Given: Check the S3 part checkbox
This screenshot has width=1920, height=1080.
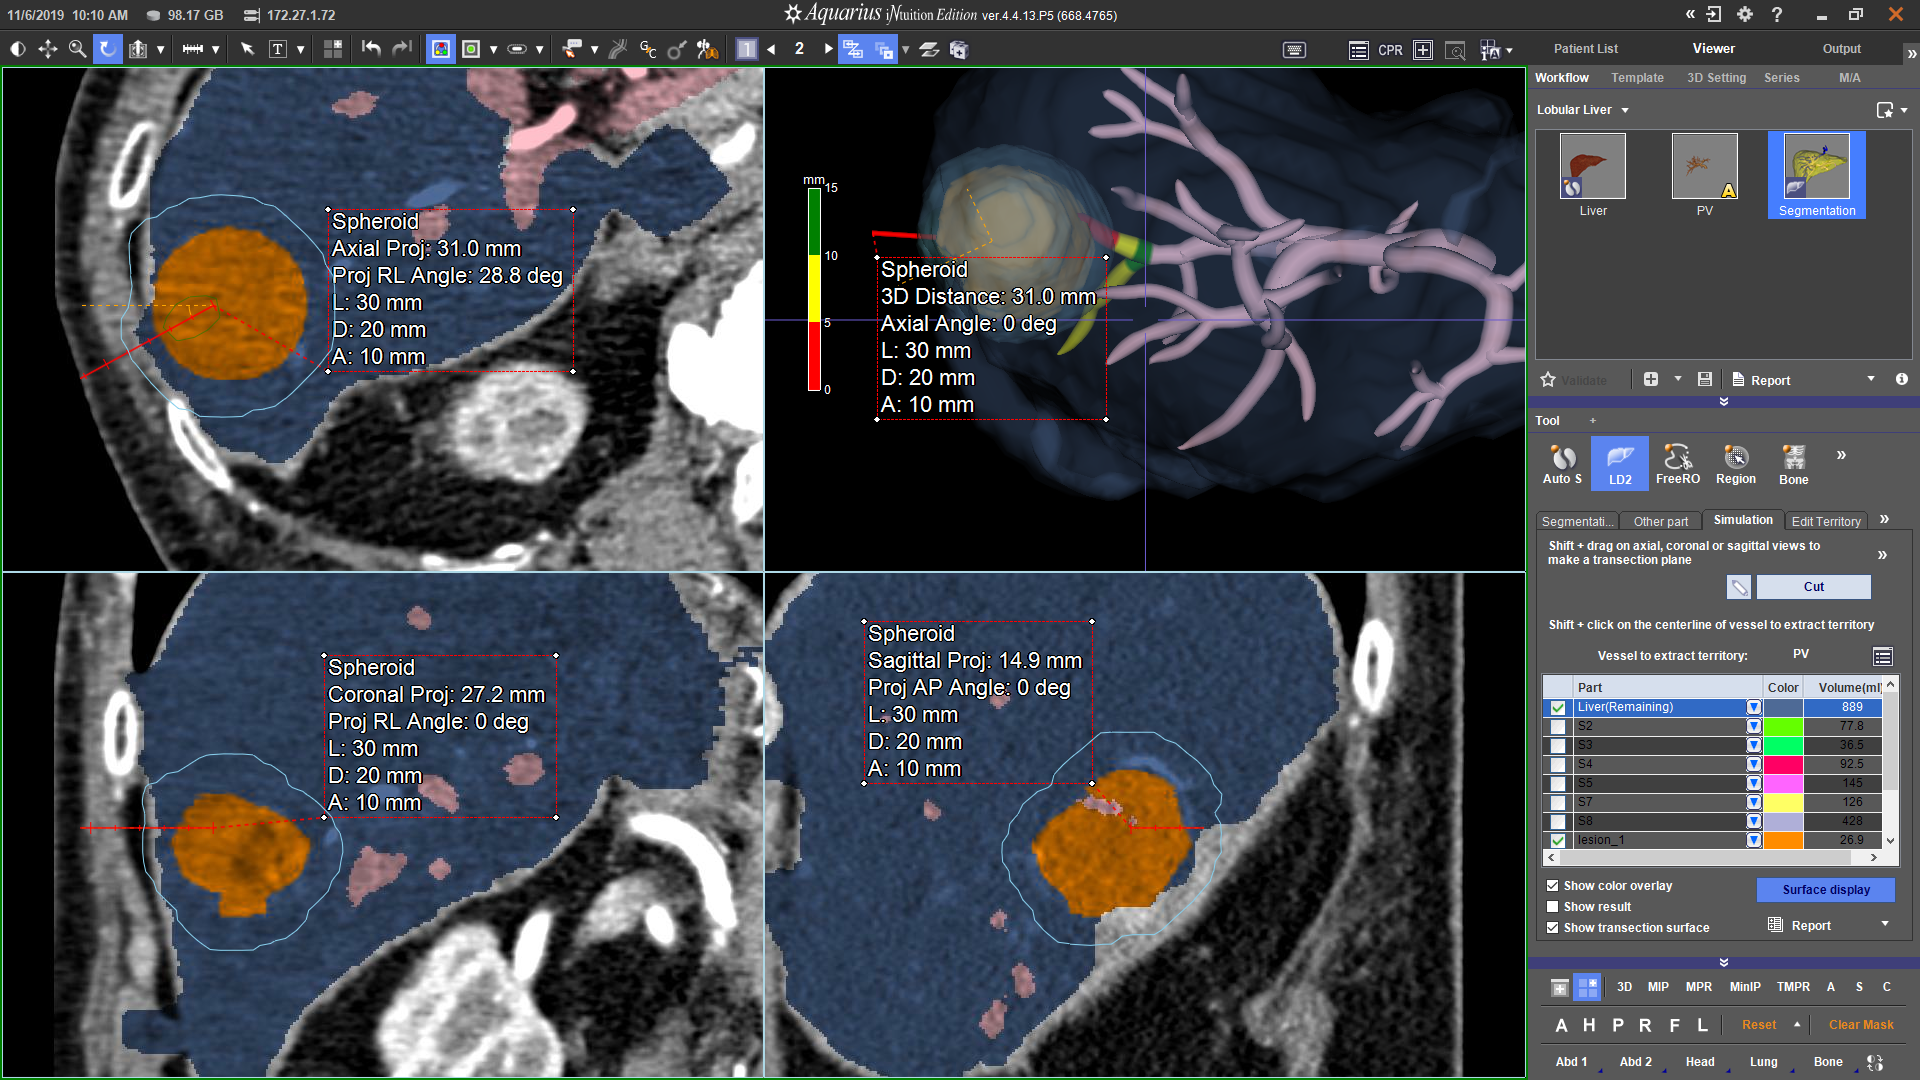Looking at the screenshot, I should coord(1558,745).
